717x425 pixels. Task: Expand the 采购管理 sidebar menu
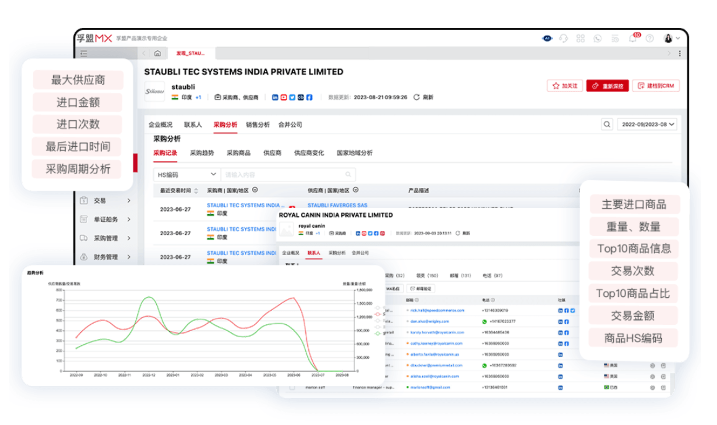[105, 238]
